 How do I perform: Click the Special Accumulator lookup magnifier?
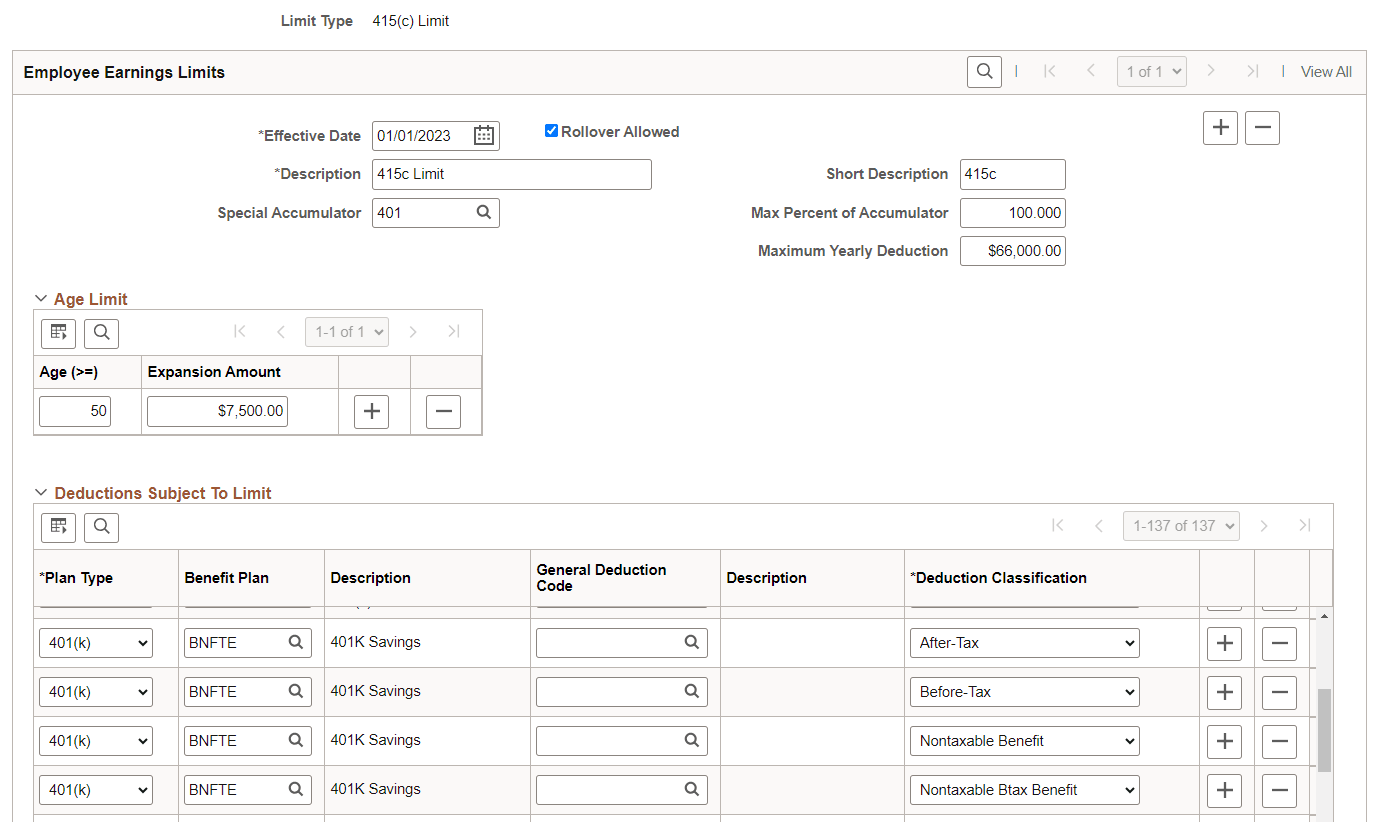coord(484,212)
